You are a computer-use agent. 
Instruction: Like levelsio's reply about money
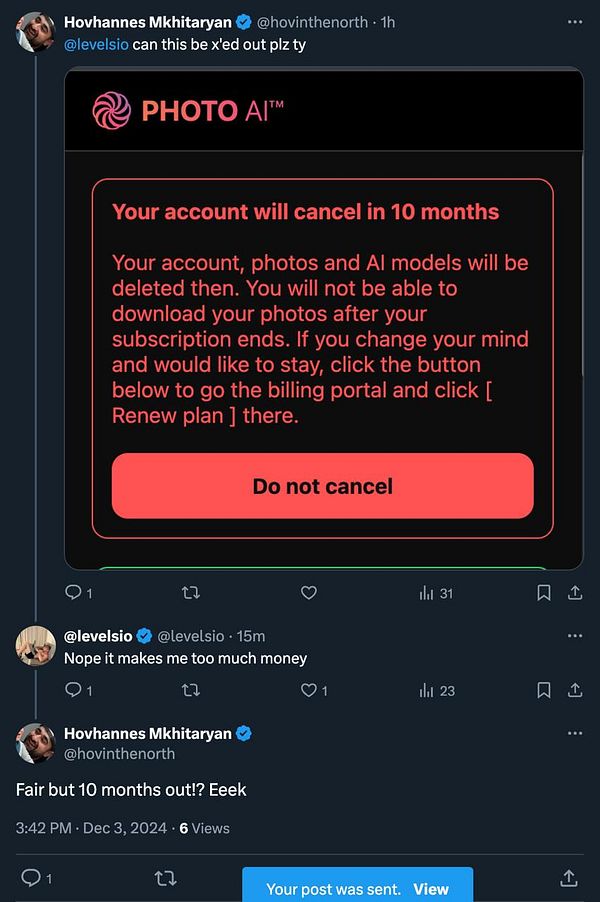pos(309,690)
